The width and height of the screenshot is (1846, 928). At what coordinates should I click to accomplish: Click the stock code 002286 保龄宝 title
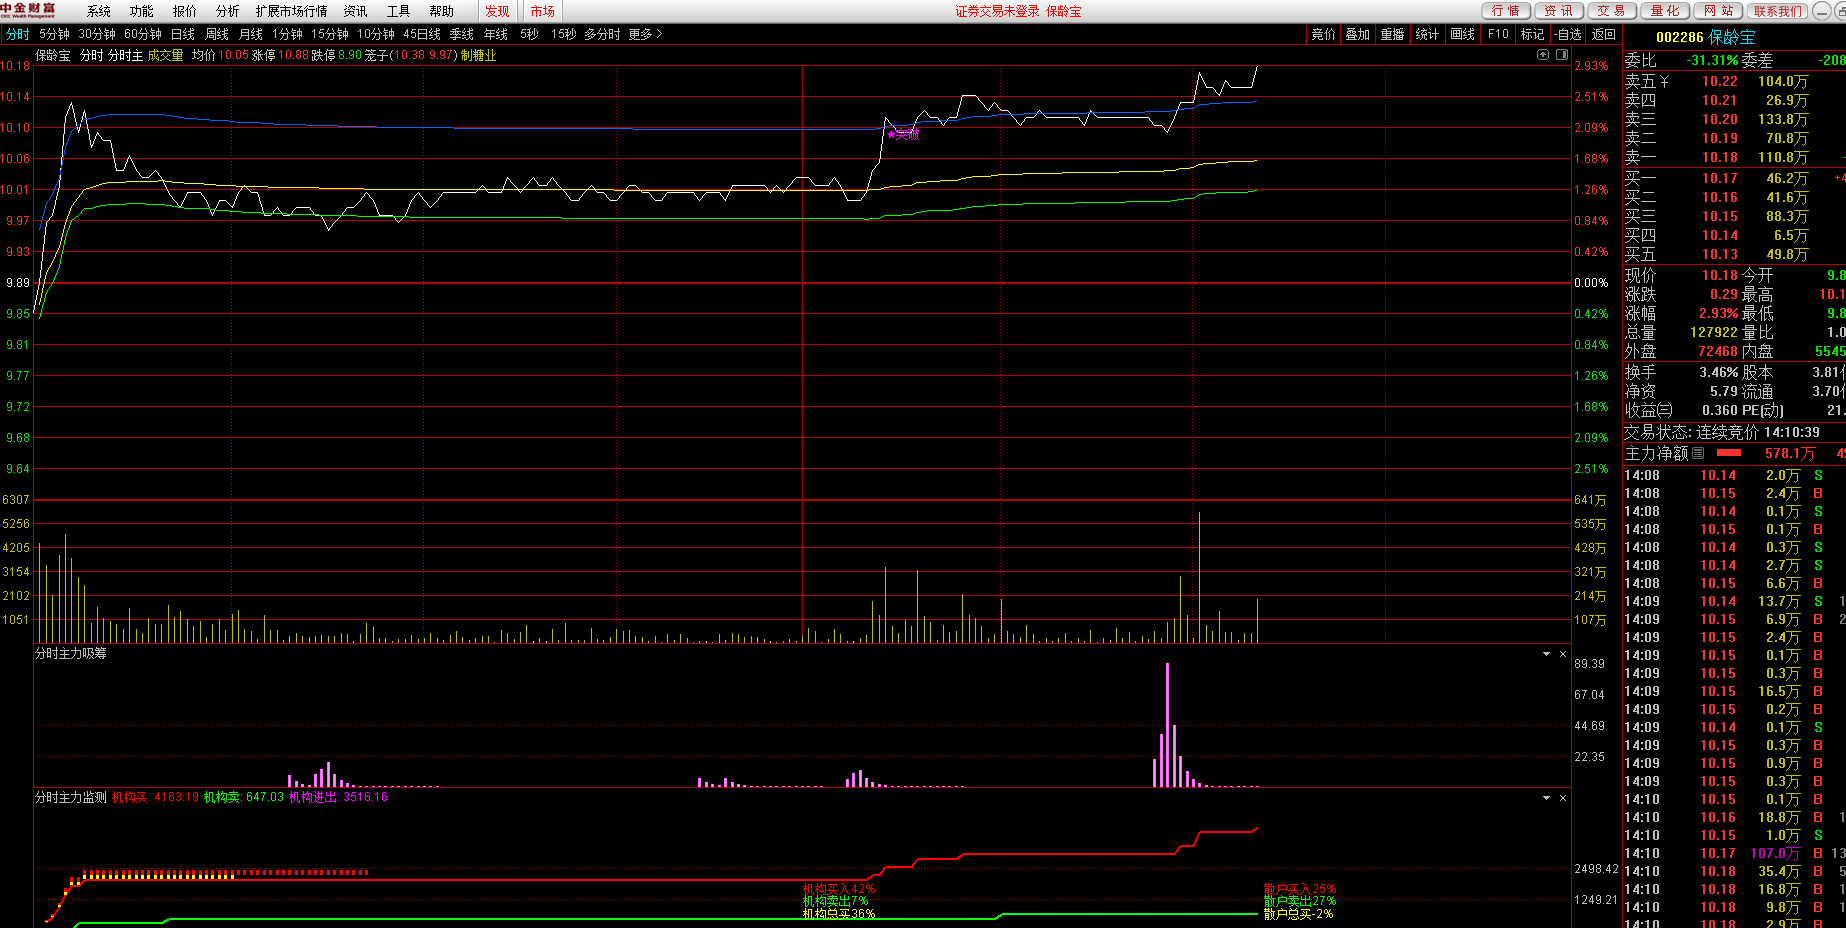(1706, 37)
